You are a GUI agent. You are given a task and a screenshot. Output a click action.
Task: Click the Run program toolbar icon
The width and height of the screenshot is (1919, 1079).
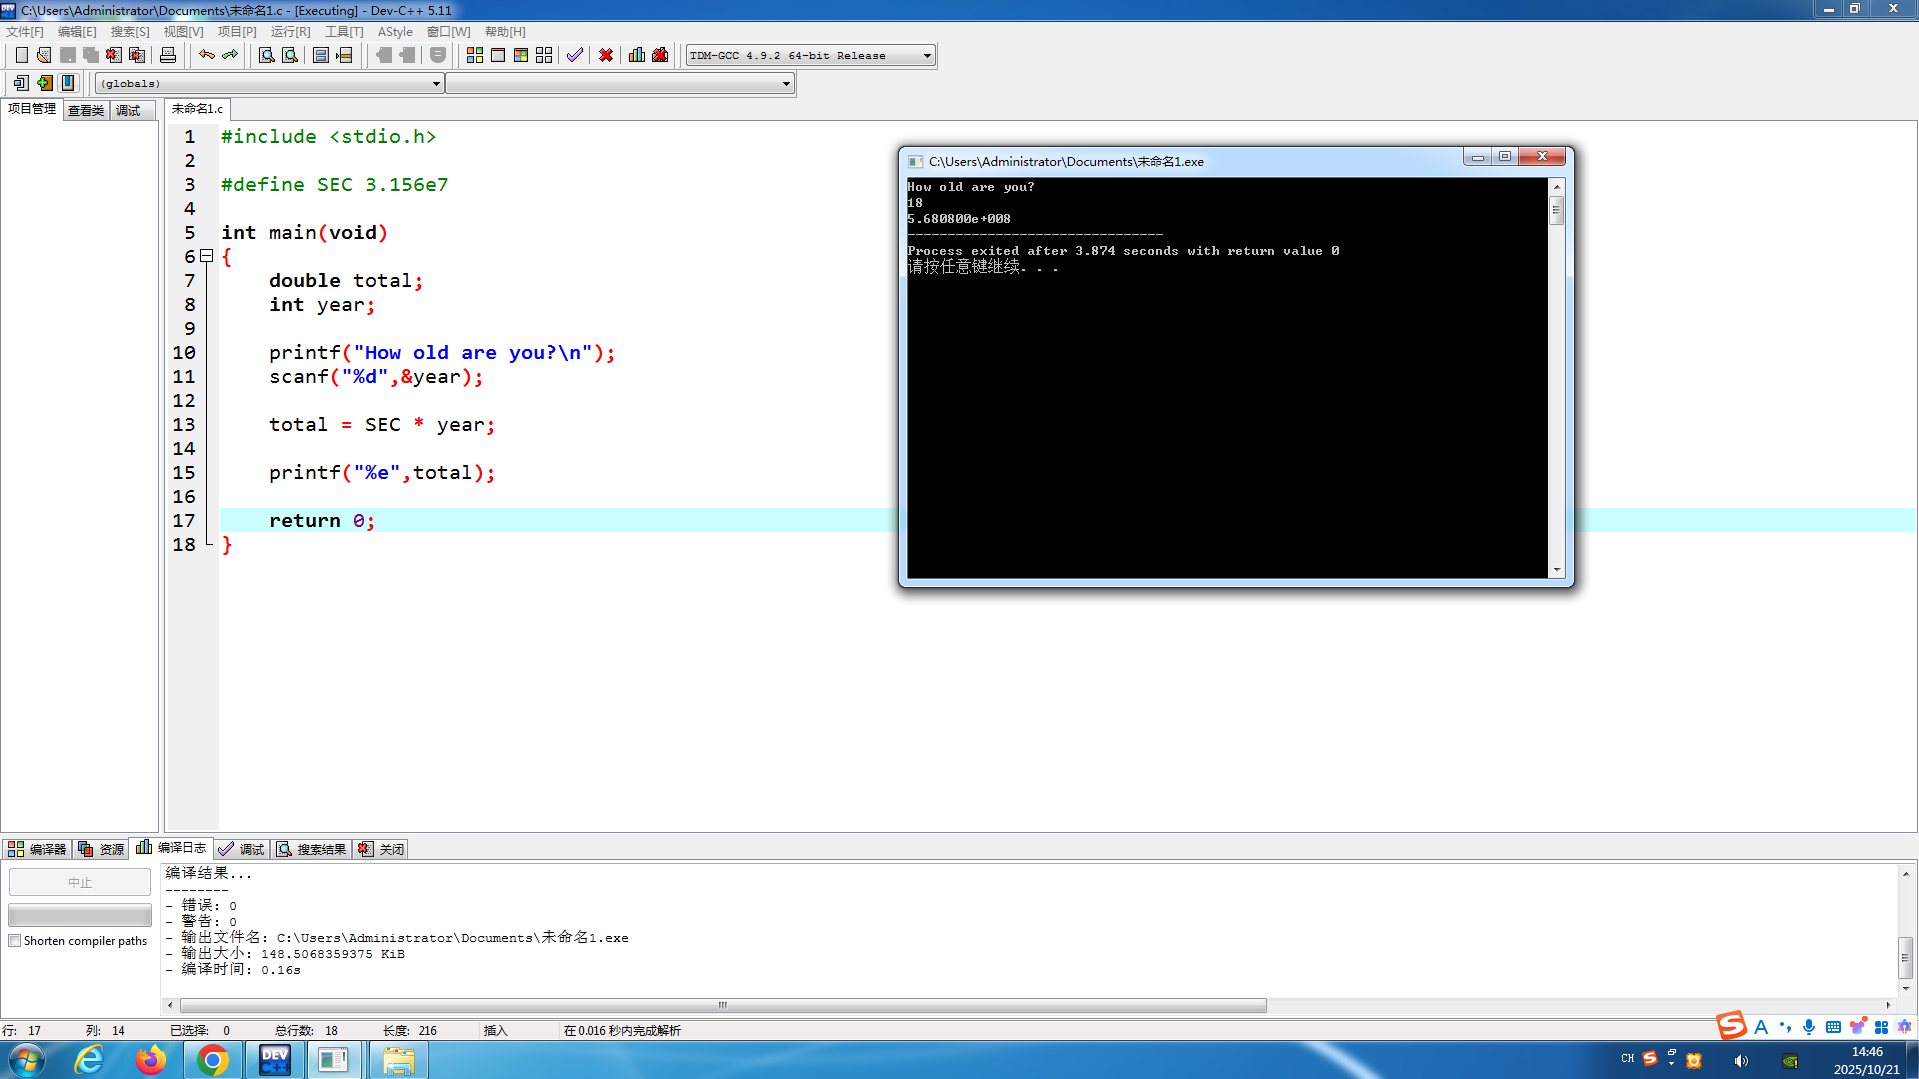tap(498, 55)
